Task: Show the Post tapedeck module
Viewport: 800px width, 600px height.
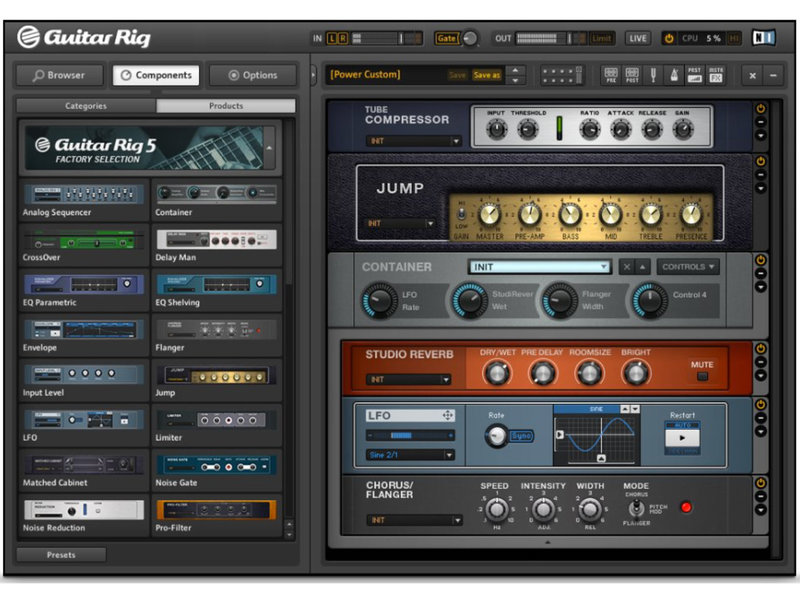Action: pos(632,75)
